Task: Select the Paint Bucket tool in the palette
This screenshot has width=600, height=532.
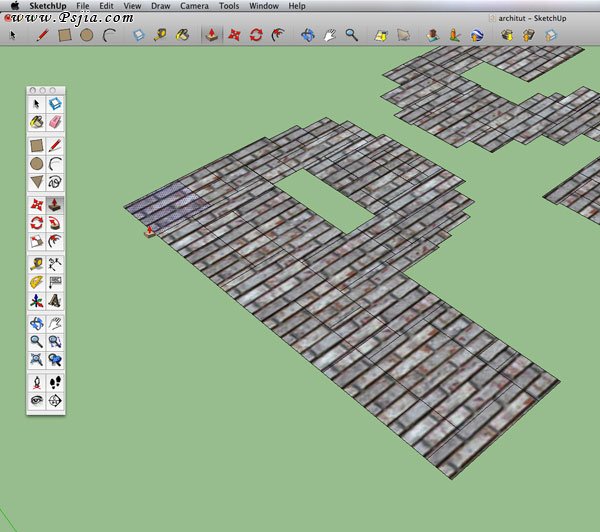Action: (x=36, y=120)
